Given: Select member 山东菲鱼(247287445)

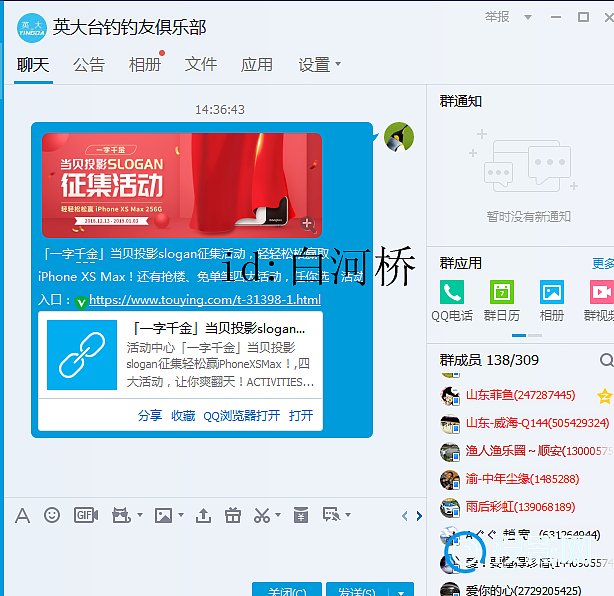Looking at the screenshot, I should tap(520, 395).
